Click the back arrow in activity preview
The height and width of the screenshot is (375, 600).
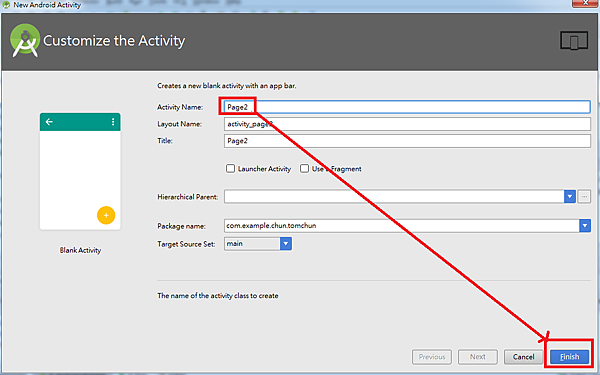coord(49,122)
